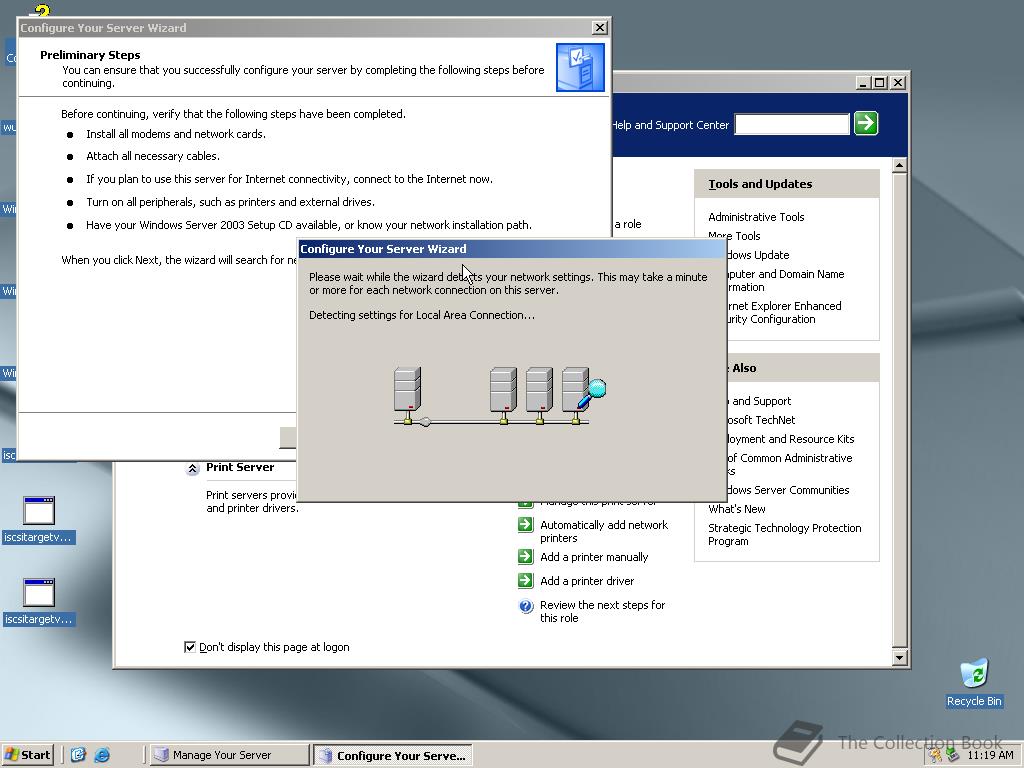Open the Recycle Bin desktop icon

point(974,682)
